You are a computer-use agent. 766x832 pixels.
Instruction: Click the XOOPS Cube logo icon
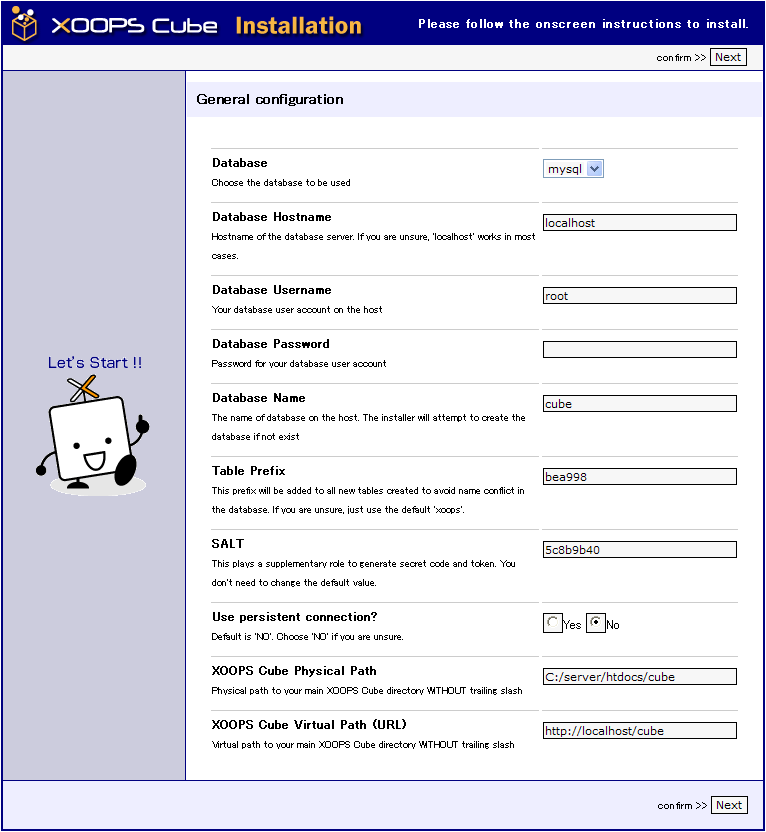25,23
